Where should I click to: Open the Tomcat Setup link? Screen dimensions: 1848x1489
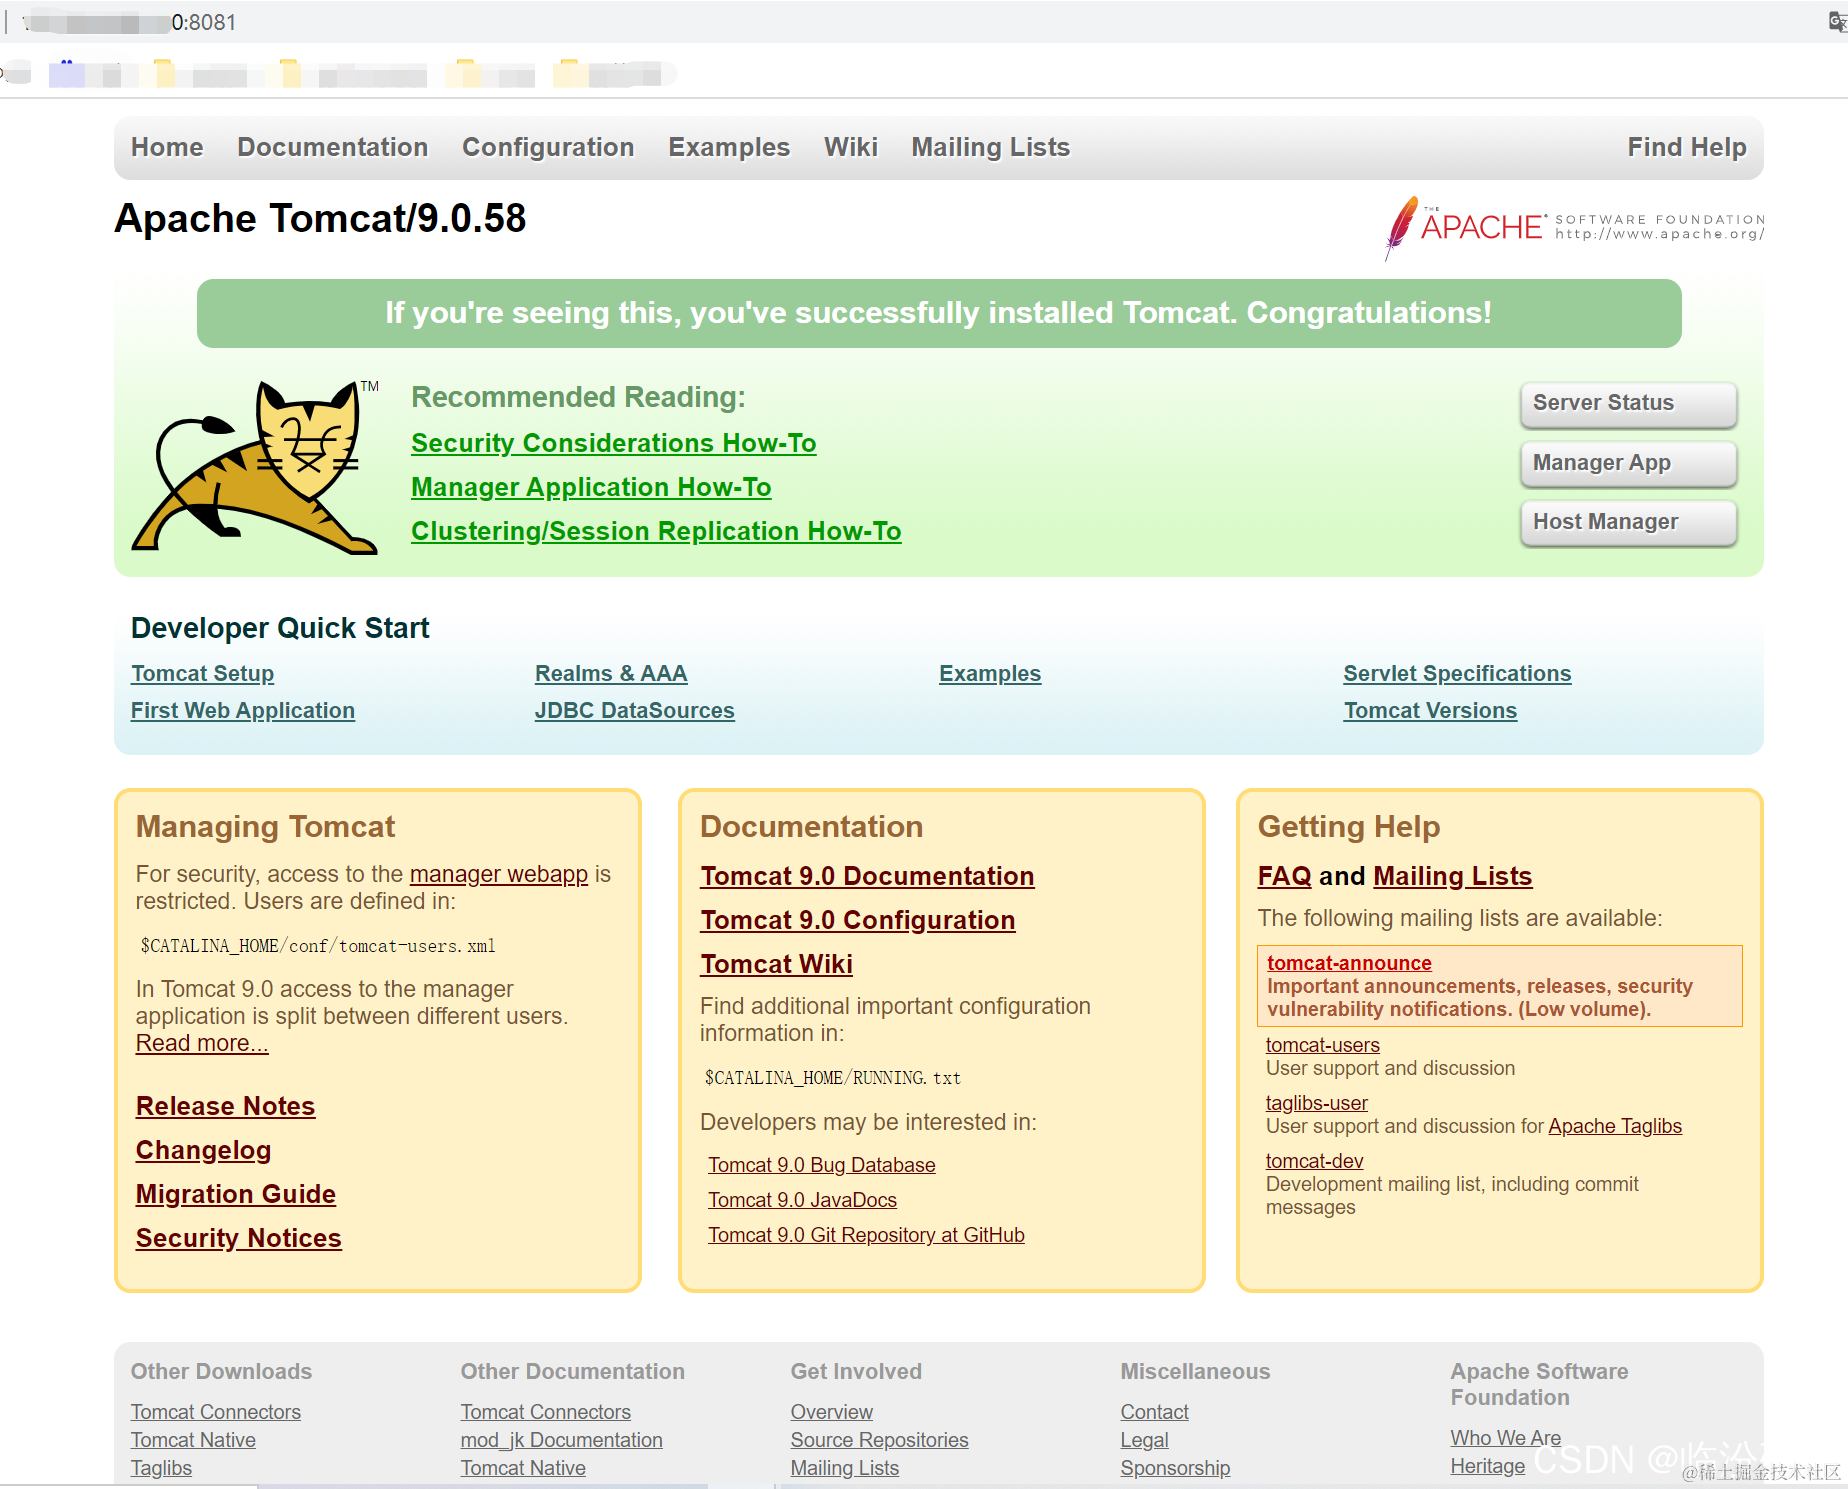tap(202, 673)
